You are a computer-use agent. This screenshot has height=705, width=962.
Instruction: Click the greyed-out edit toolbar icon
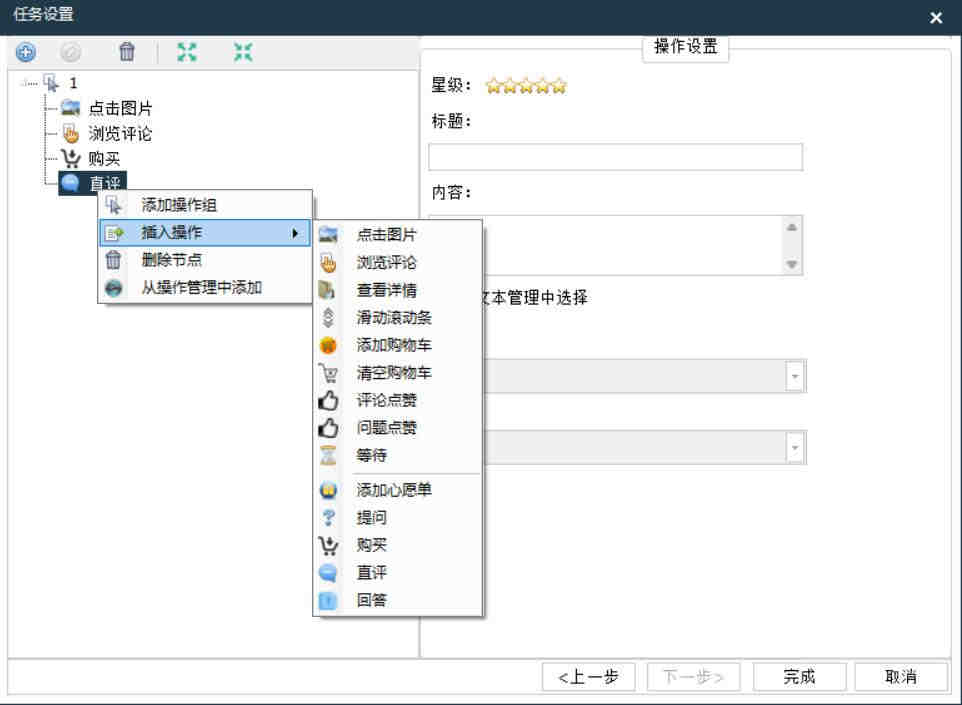(x=70, y=52)
